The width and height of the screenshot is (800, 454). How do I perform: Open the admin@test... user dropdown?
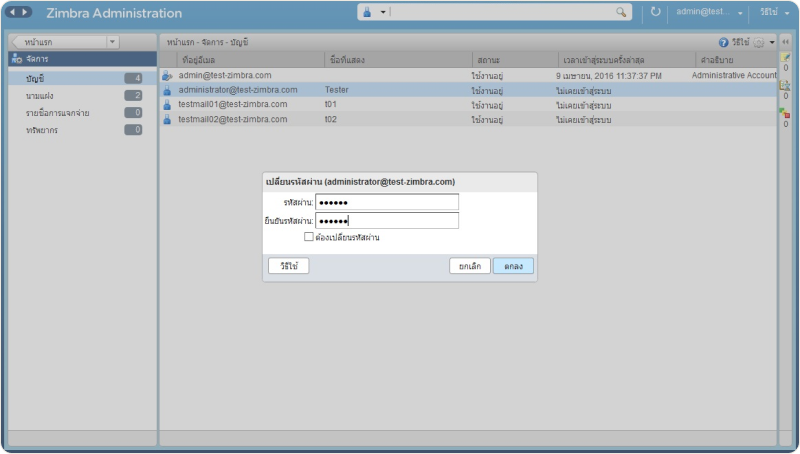click(709, 12)
